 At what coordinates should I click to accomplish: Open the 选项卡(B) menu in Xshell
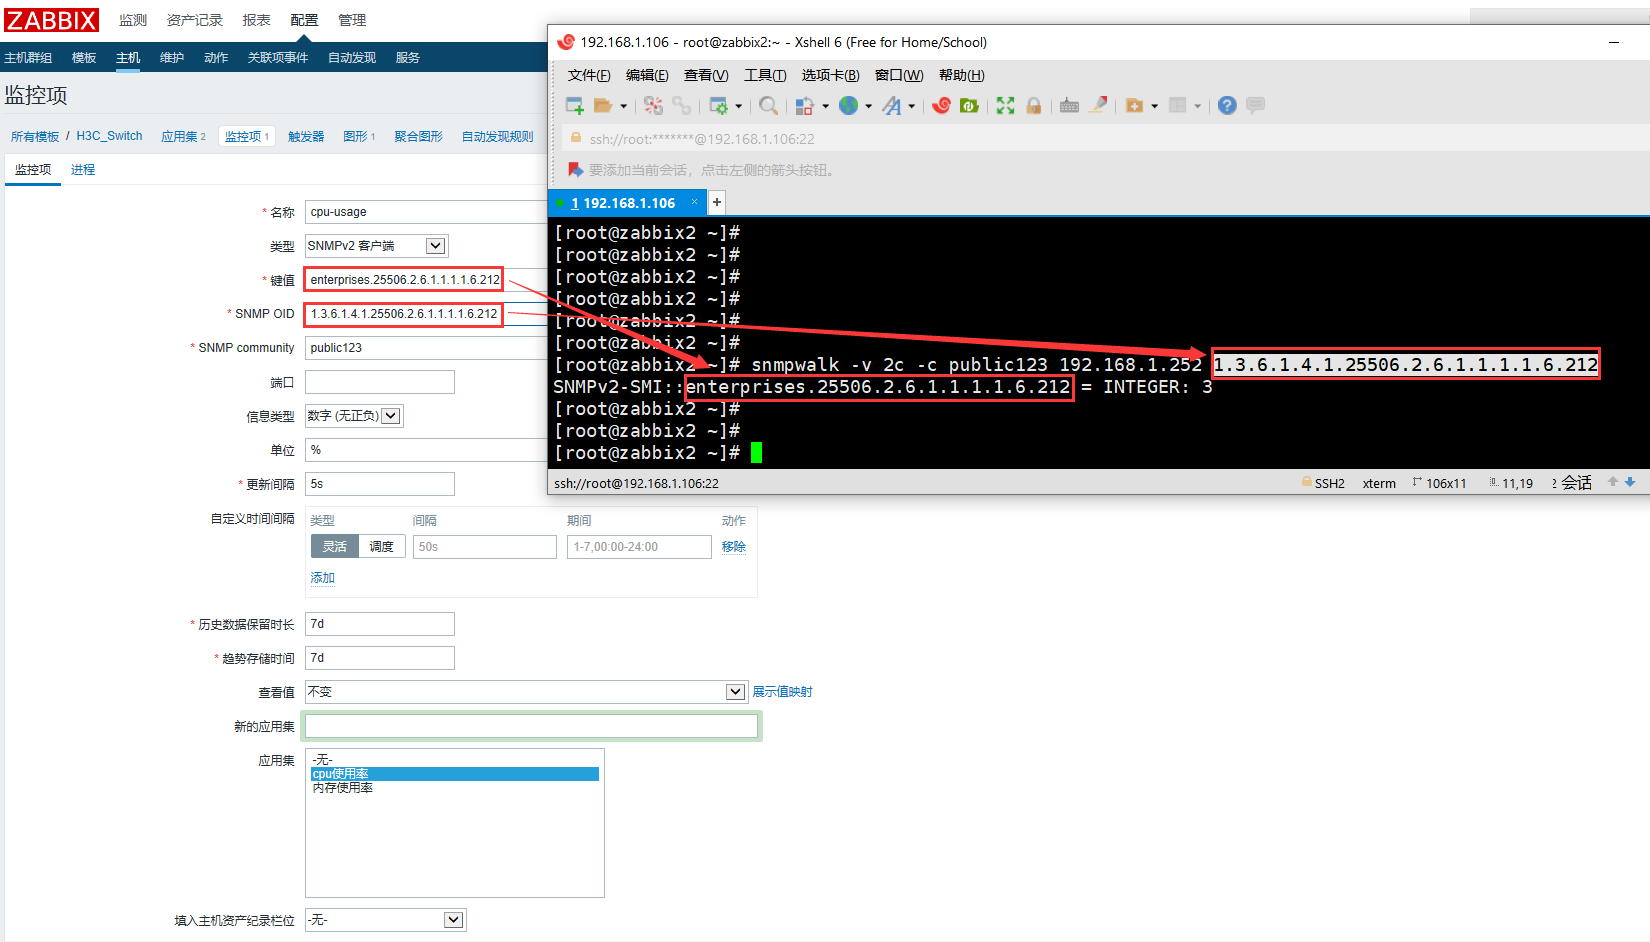point(830,75)
